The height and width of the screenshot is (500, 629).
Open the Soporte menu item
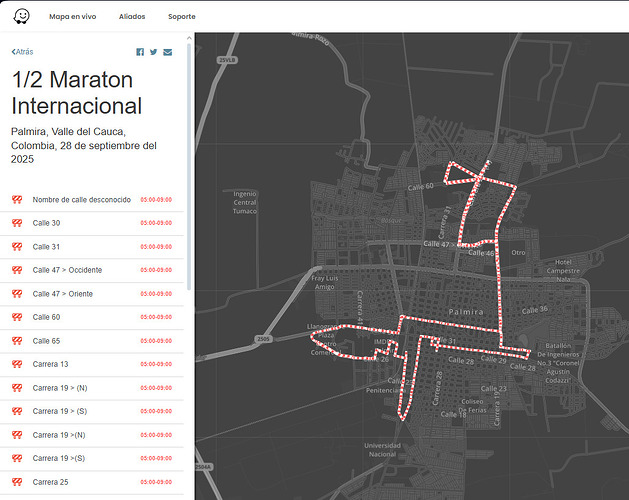pos(182,17)
